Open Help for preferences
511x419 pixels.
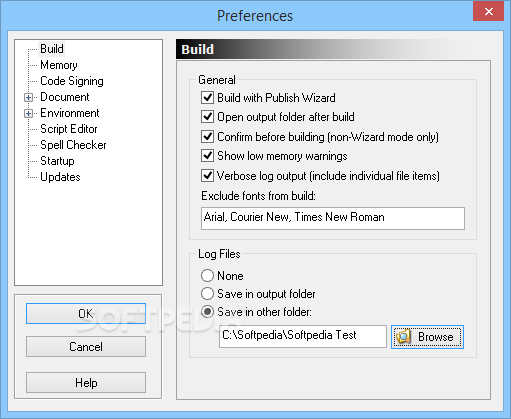[x=86, y=383]
